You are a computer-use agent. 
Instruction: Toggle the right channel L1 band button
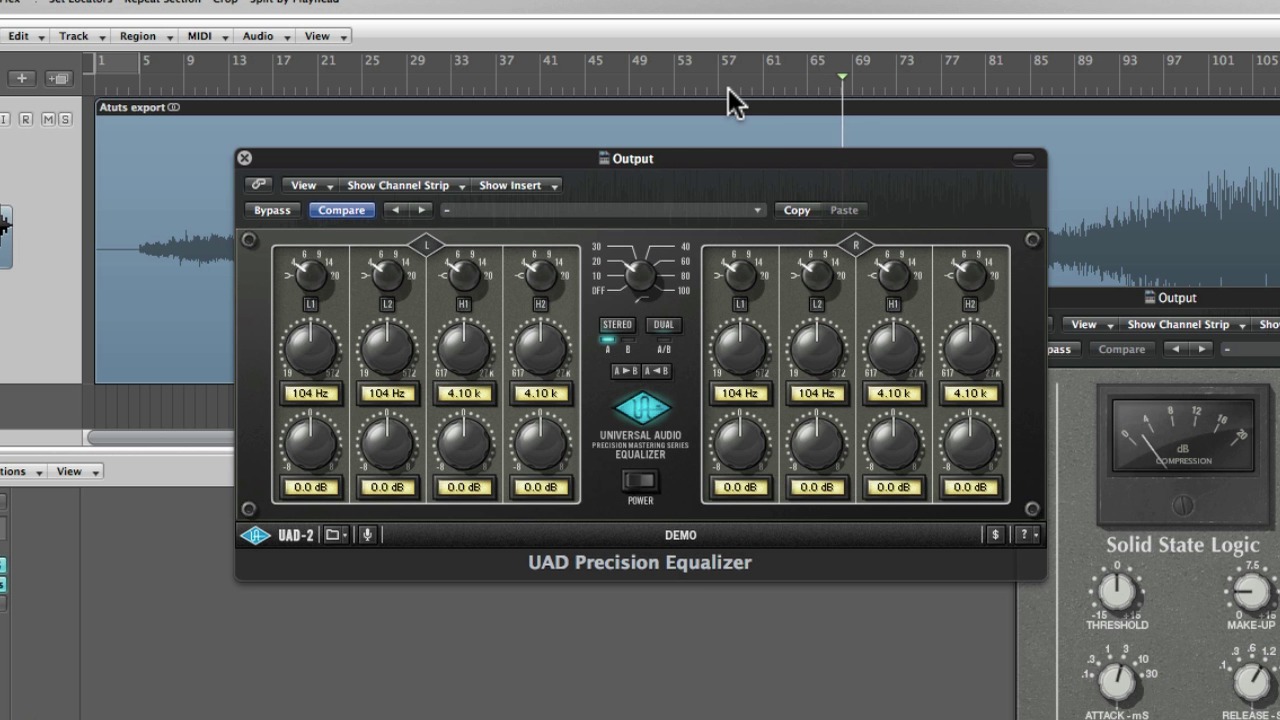(740, 304)
